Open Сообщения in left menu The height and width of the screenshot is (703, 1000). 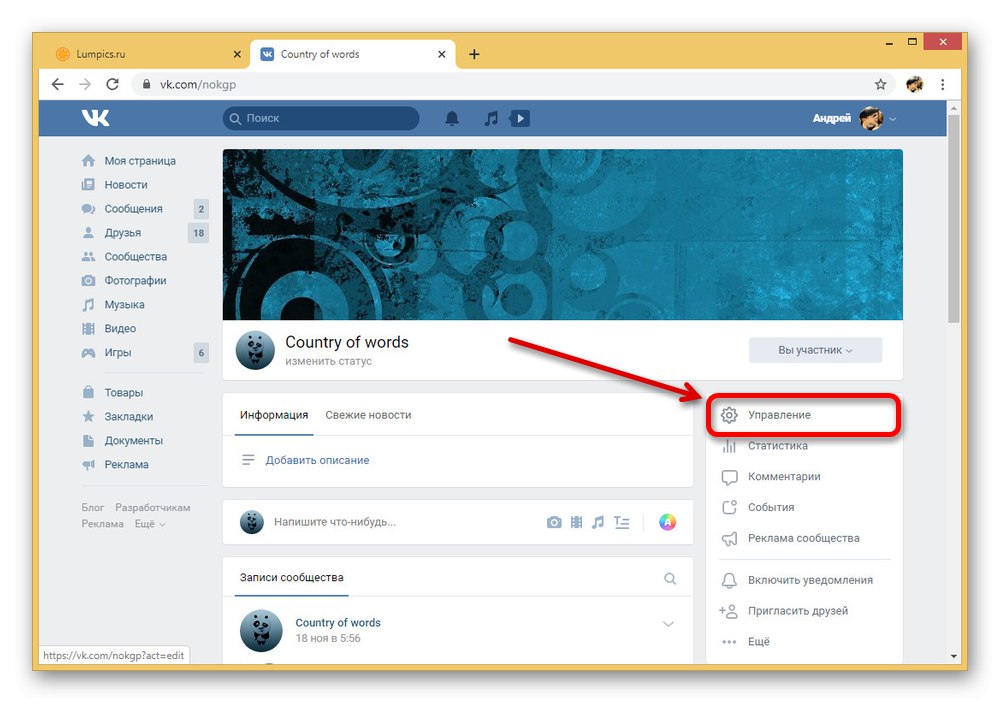133,209
